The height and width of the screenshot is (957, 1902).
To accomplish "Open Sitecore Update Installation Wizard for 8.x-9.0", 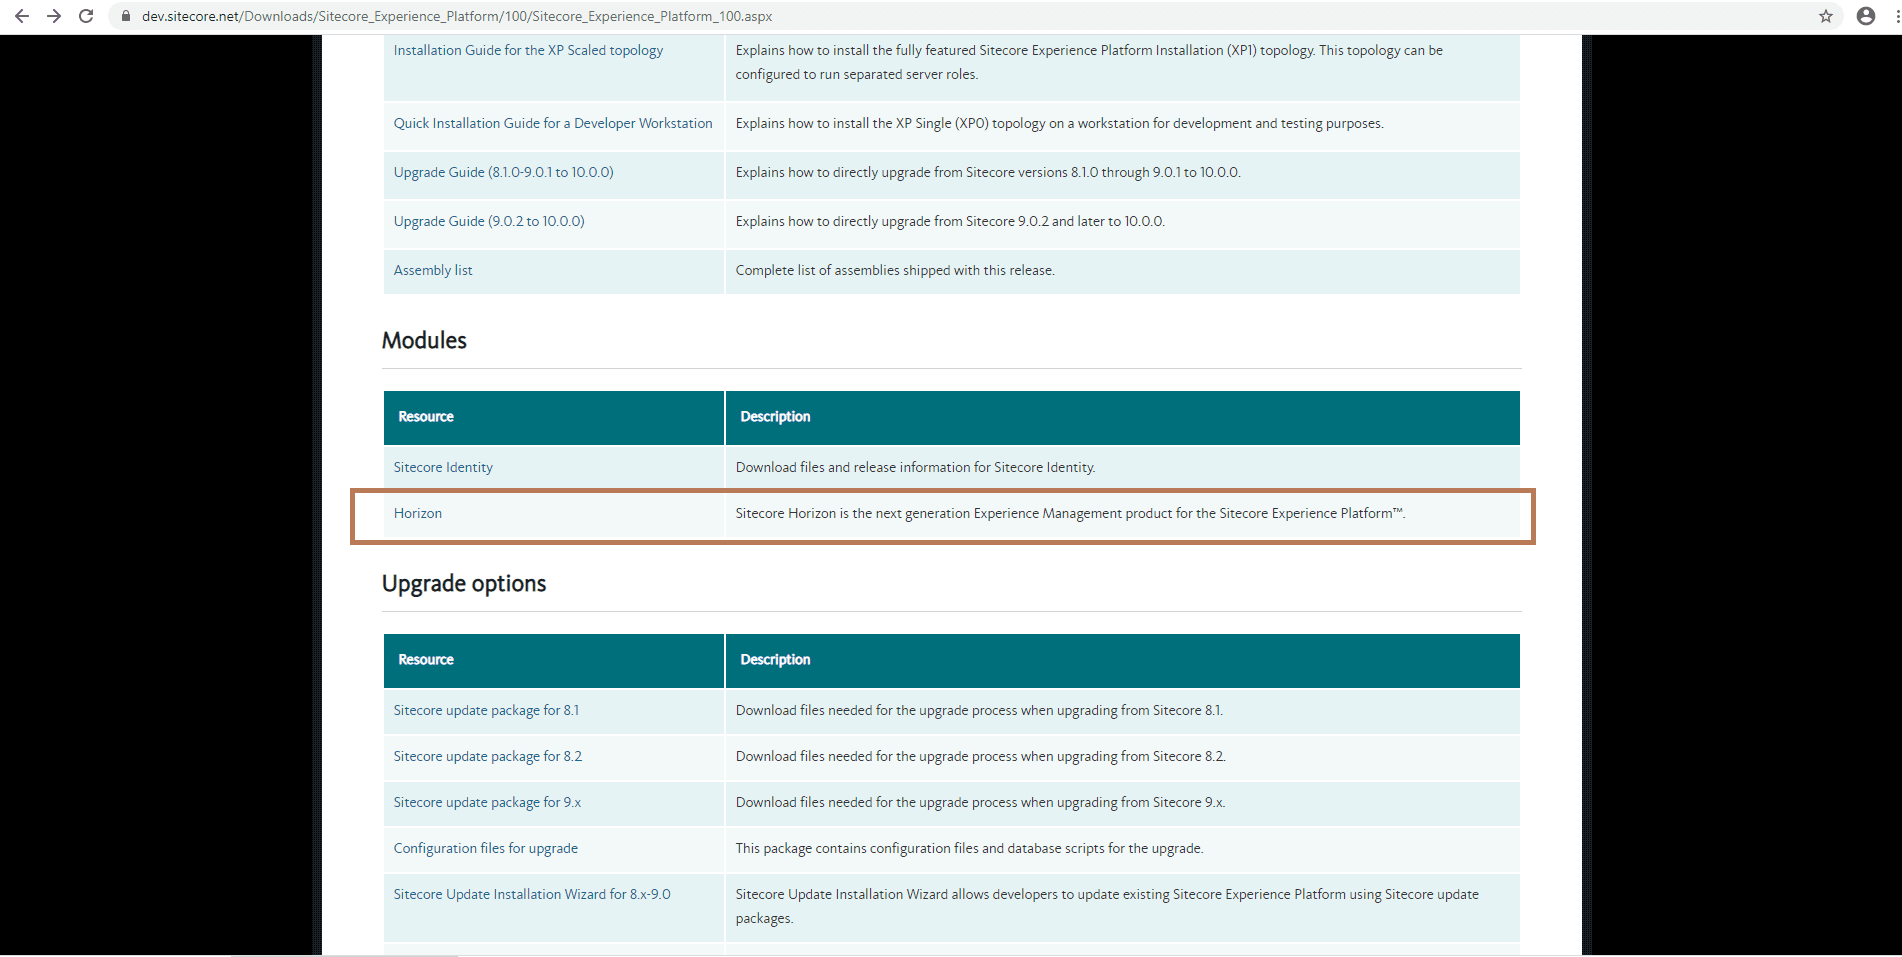I will pos(532,894).
